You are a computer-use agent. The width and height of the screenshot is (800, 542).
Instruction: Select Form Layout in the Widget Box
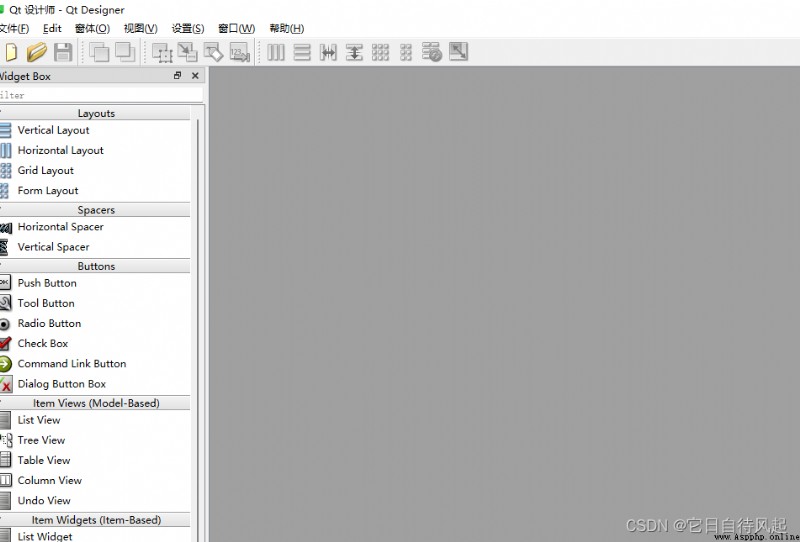(95, 191)
